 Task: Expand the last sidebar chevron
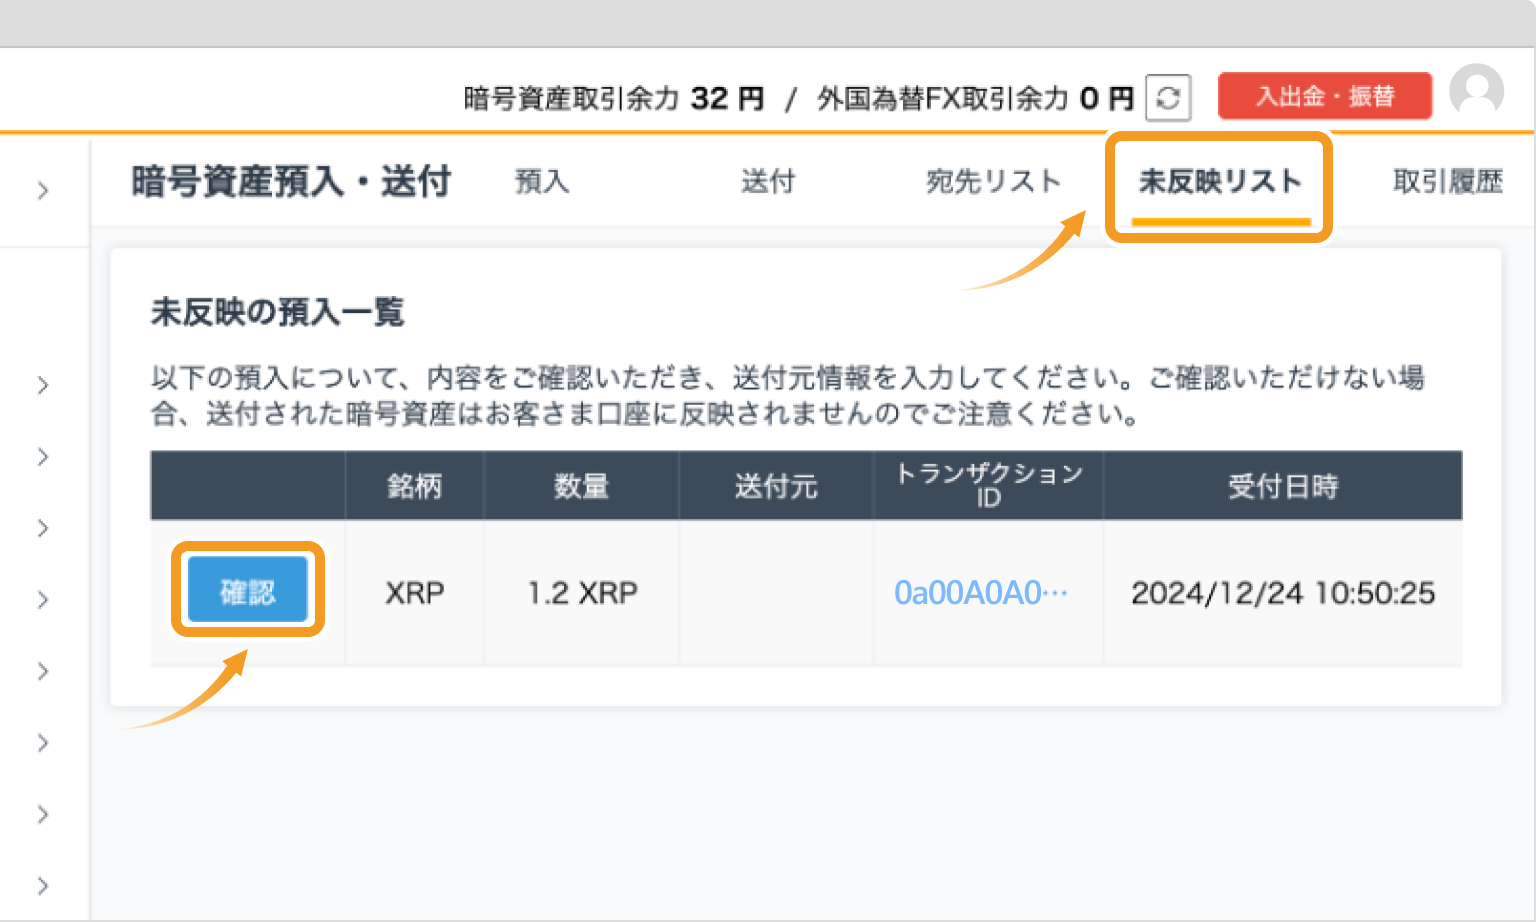coord(43,886)
